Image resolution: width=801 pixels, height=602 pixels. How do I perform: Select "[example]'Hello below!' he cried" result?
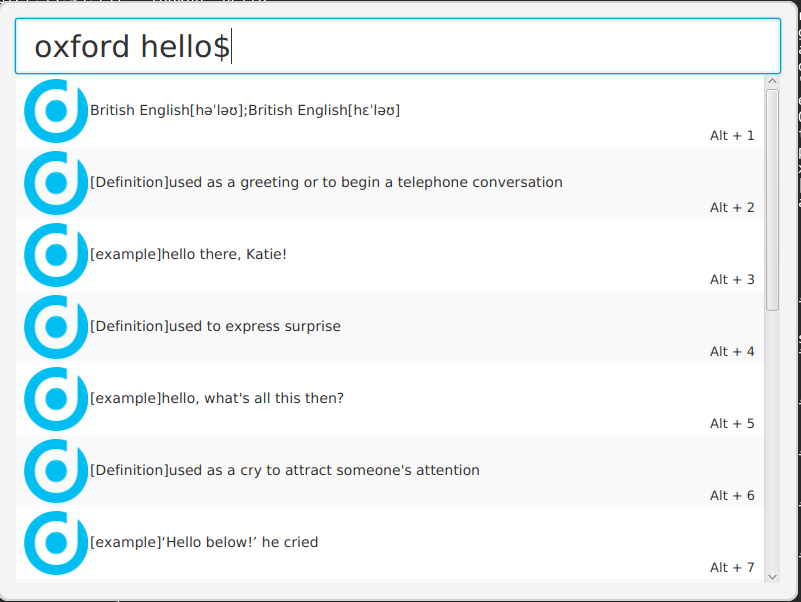click(x=390, y=543)
